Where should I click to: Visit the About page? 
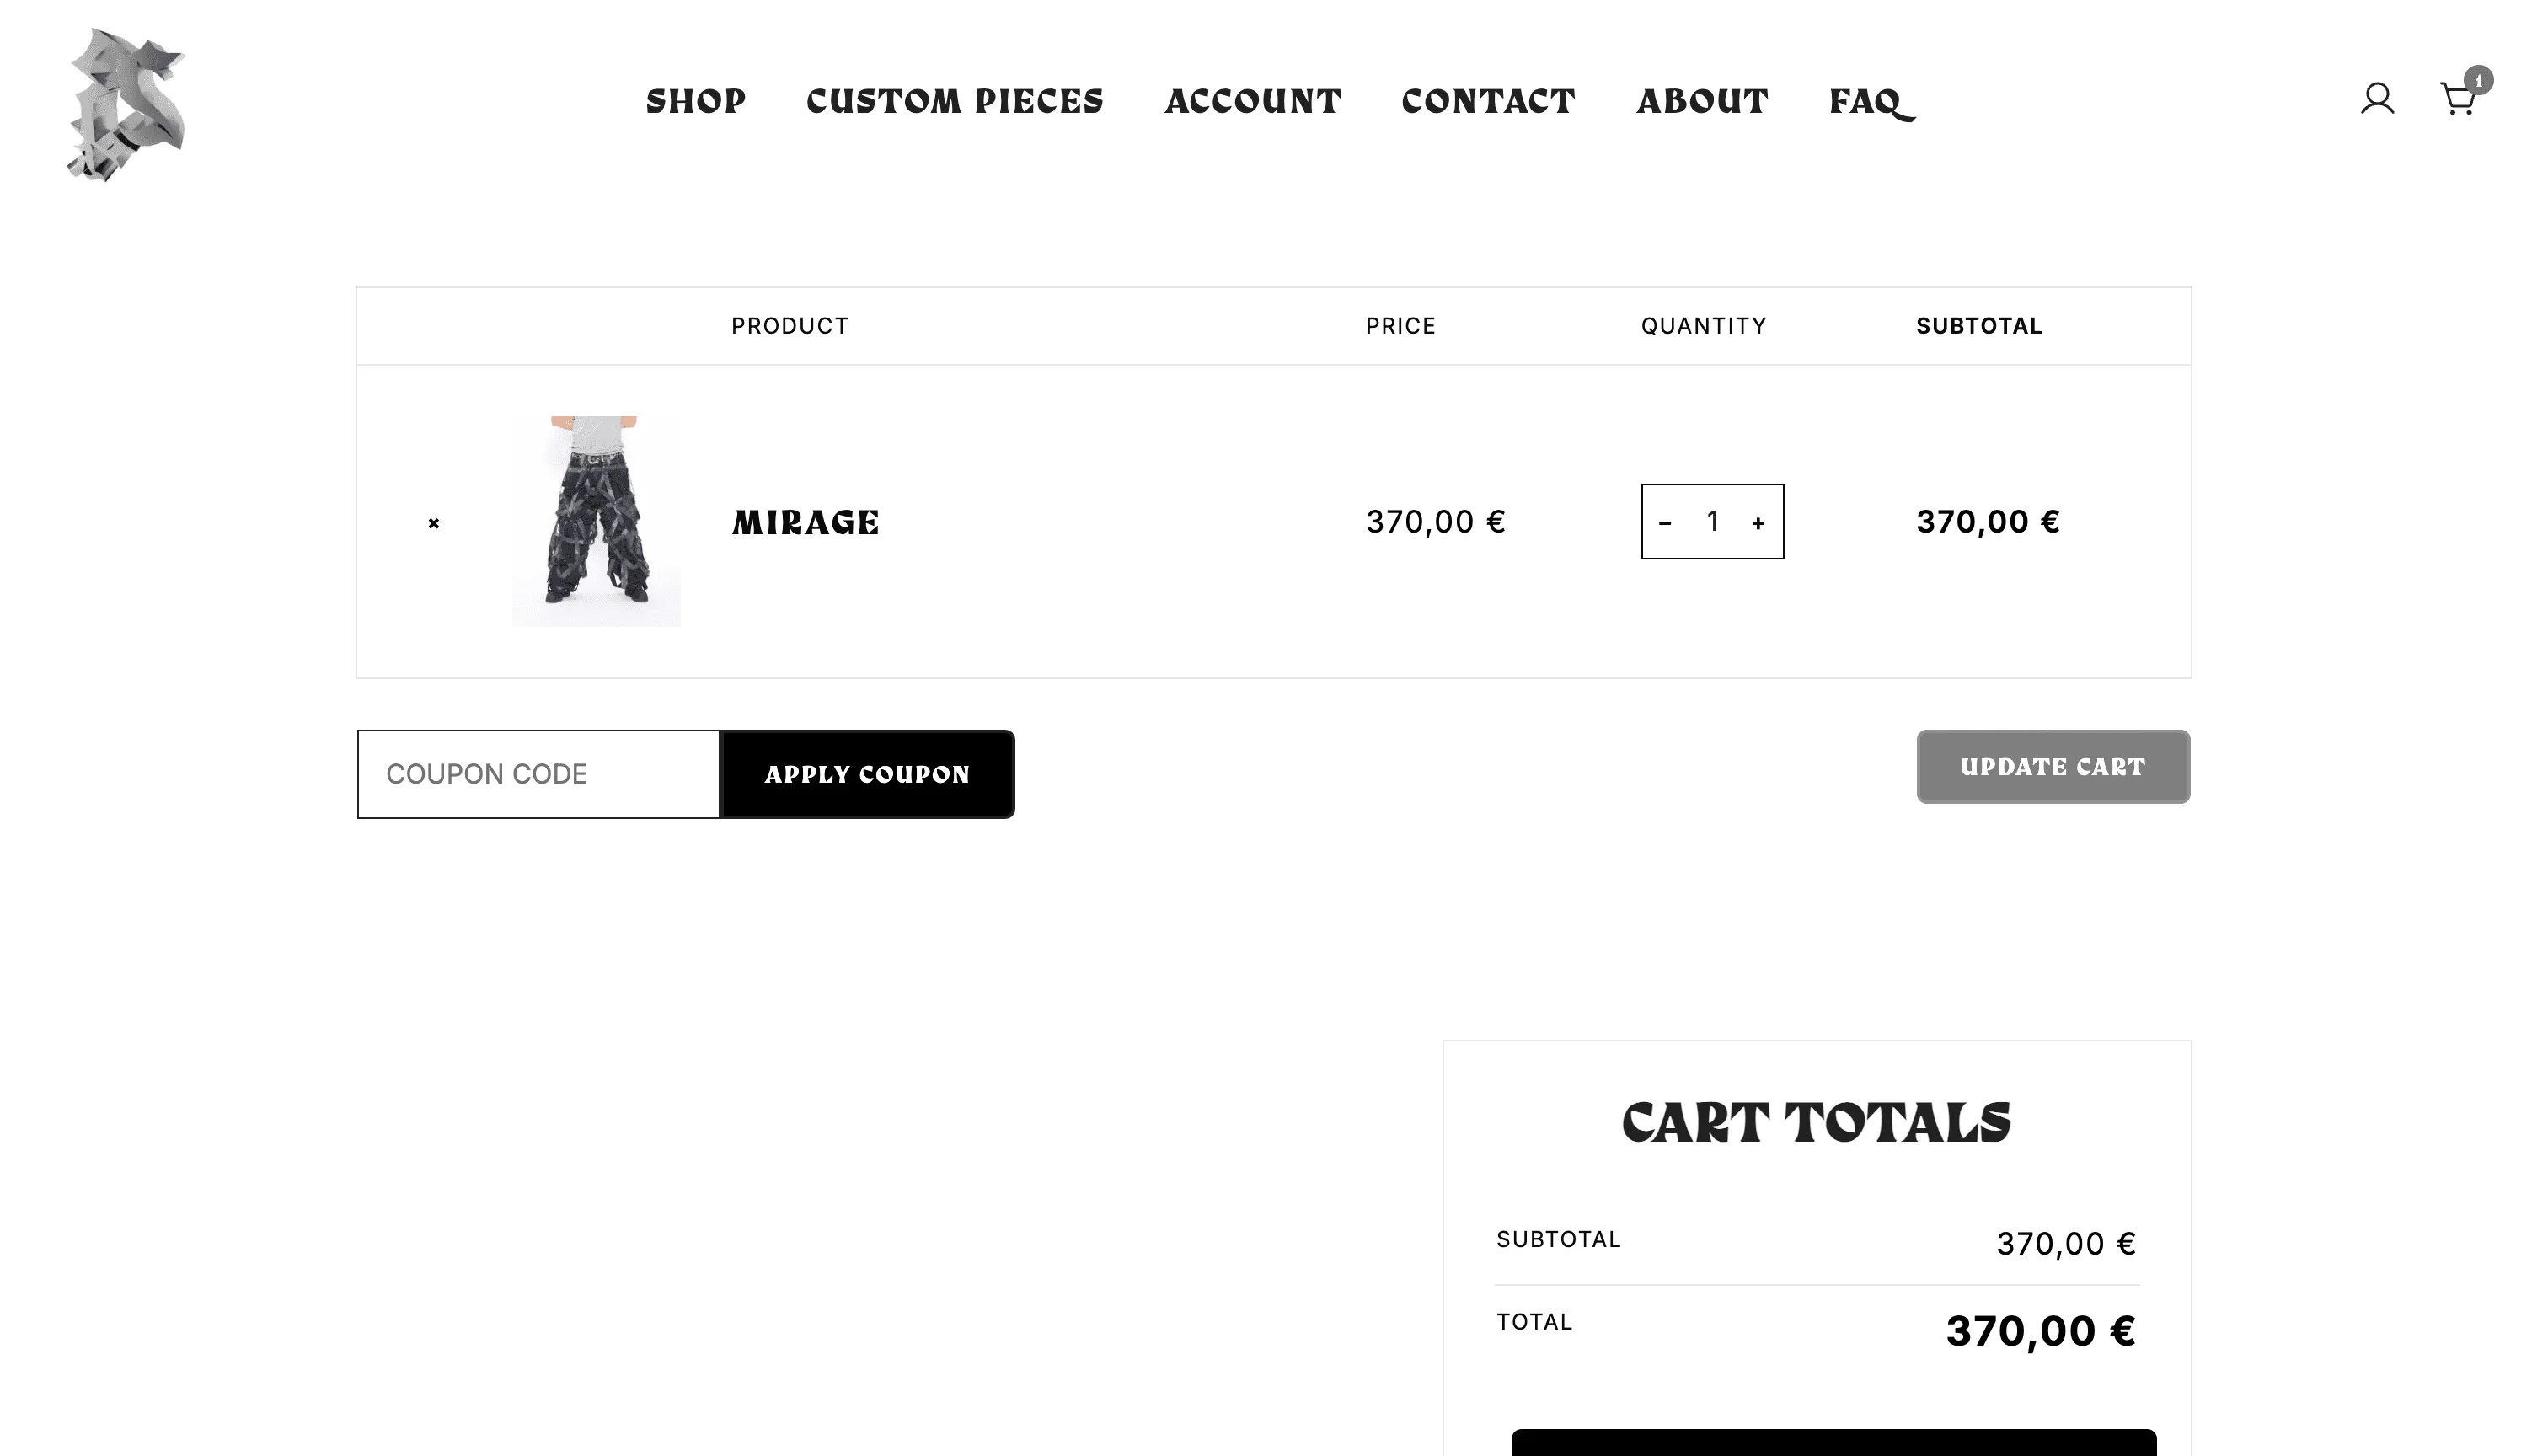point(1702,101)
